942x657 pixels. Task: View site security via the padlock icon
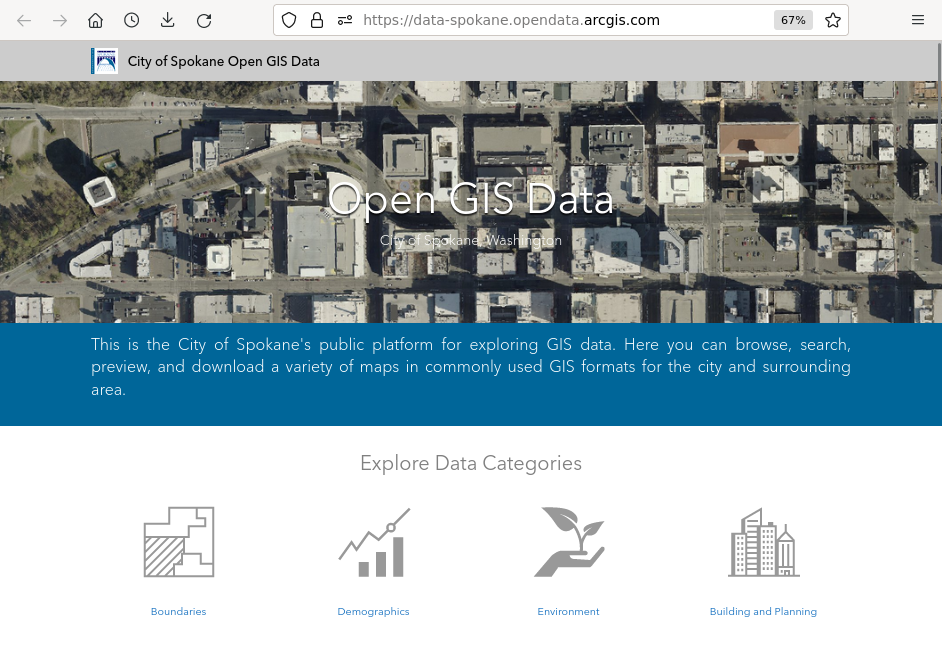[x=317, y=20]
